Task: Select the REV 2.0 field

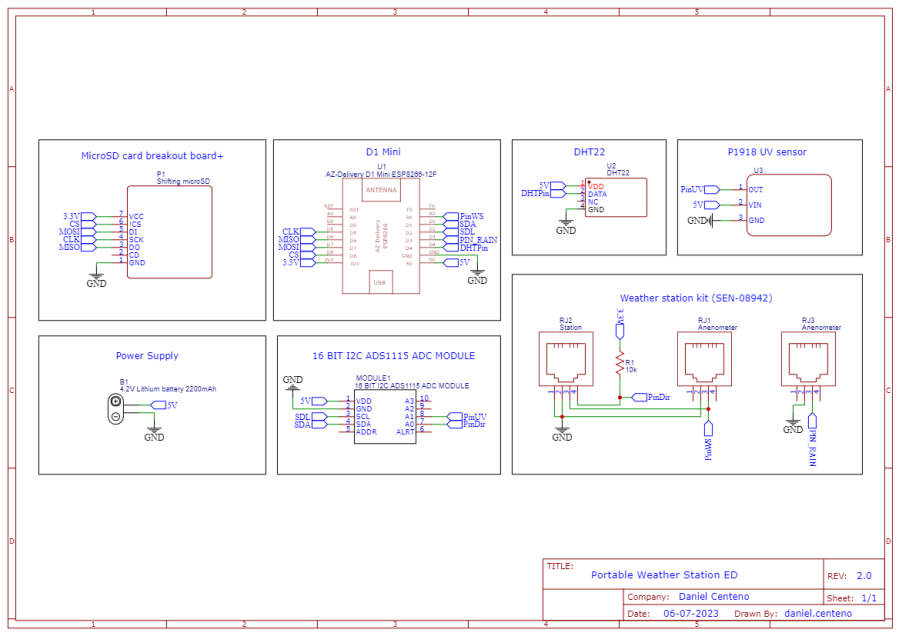Action: tap(863, 576)
